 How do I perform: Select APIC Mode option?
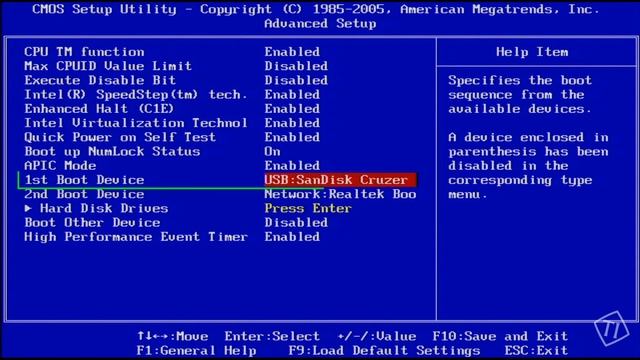coord(60,166)
